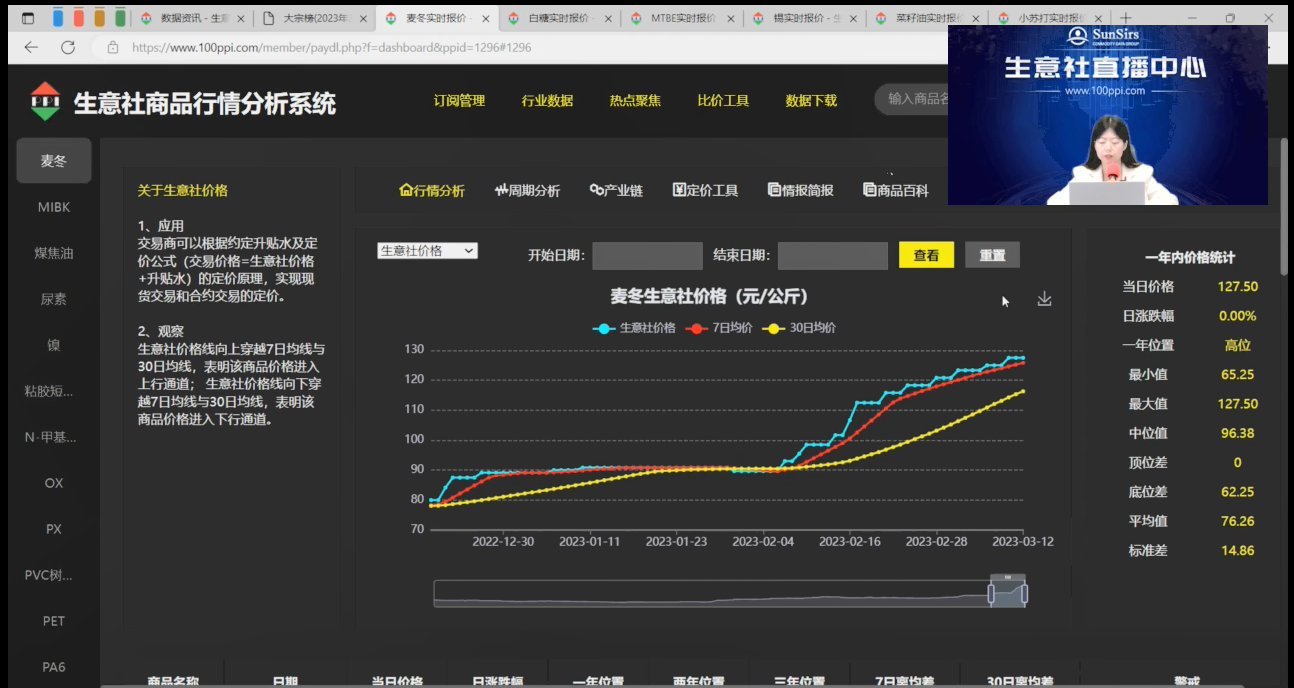Viewport: 1294px width, 688px height.
Task: Select PX in the commodity sidebar
Action: click(x=54, y=529)
